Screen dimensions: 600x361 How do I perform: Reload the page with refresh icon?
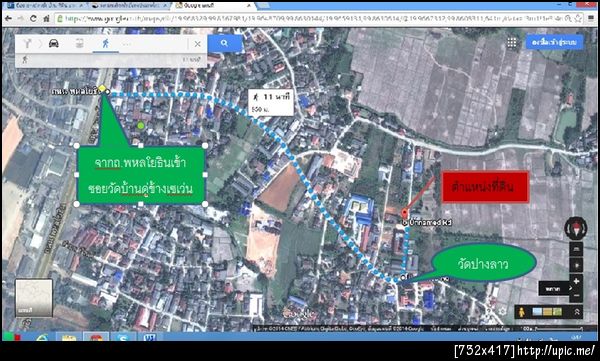[33, 18]
